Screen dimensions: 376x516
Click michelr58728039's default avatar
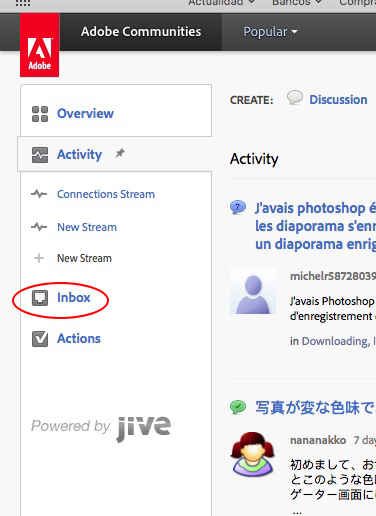click(x=253, y=291)
